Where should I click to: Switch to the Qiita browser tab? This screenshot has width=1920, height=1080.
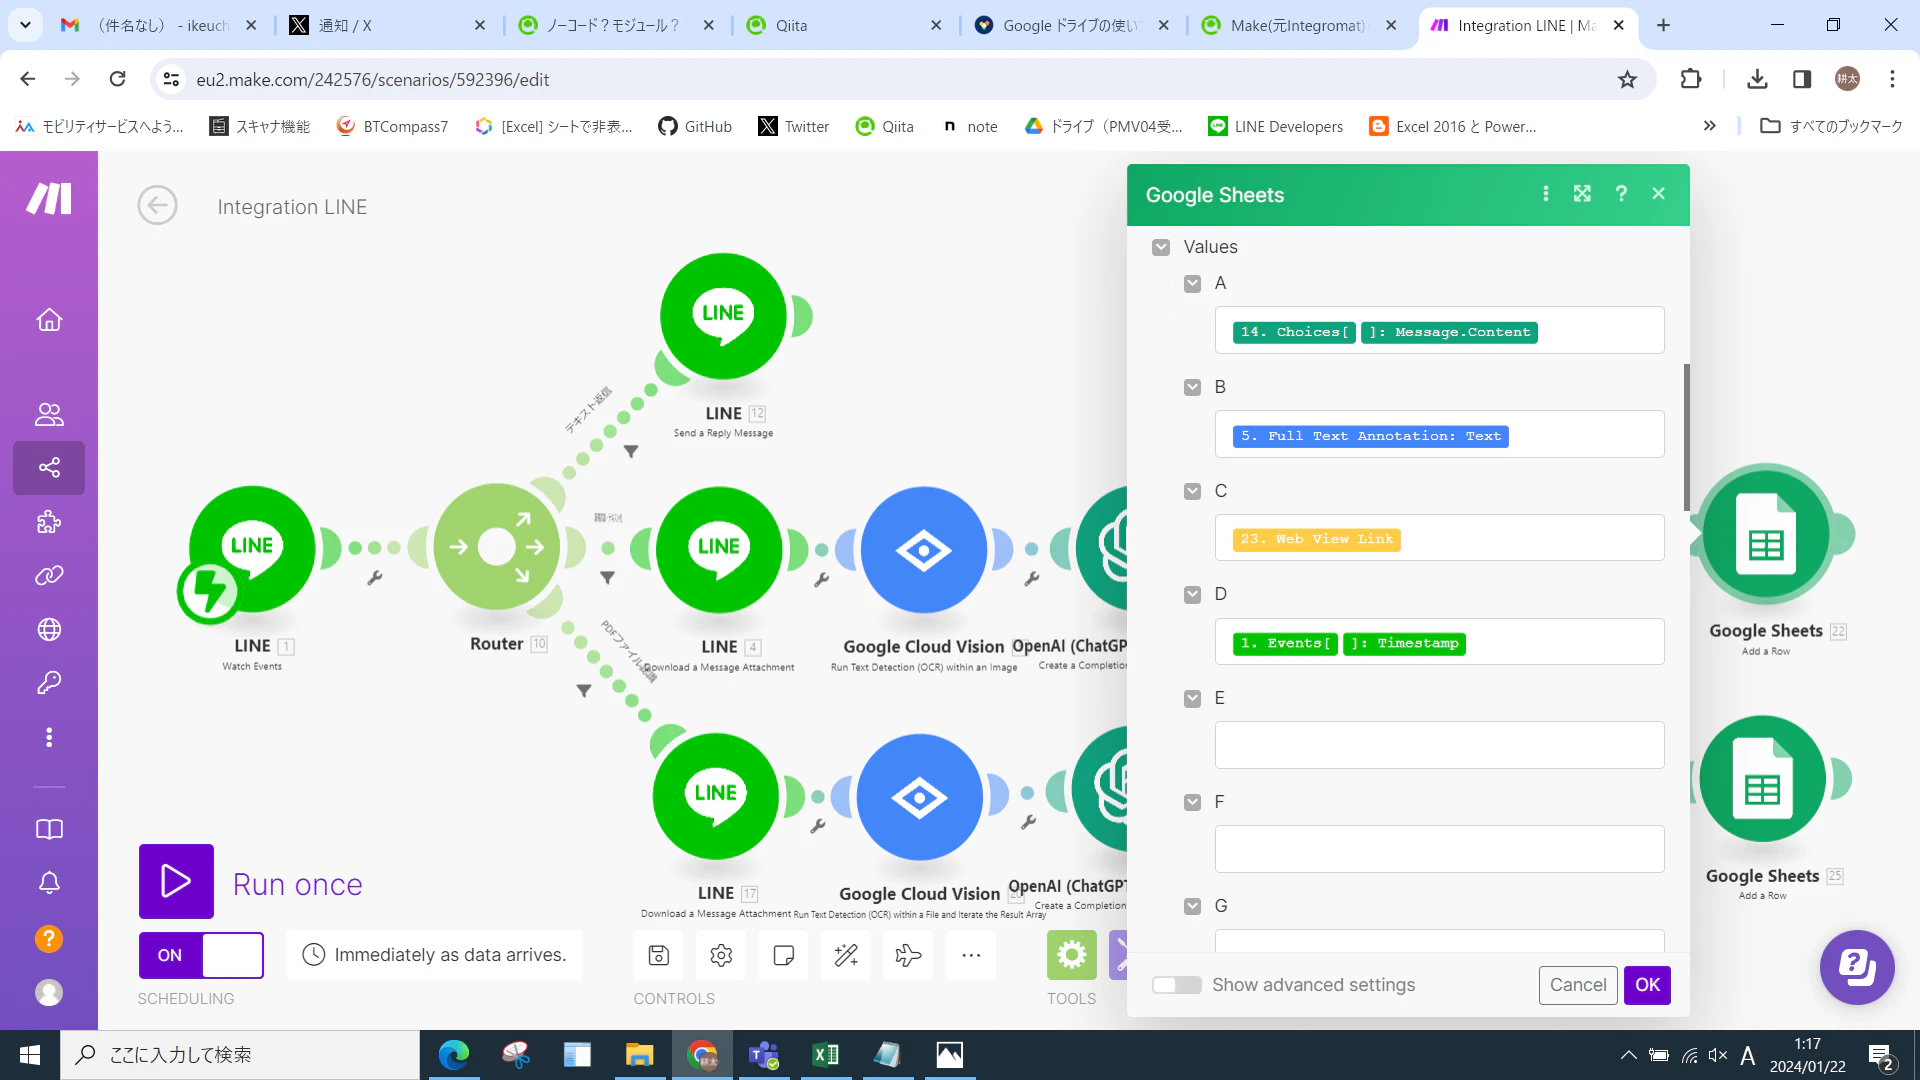[x=845, y=25]
